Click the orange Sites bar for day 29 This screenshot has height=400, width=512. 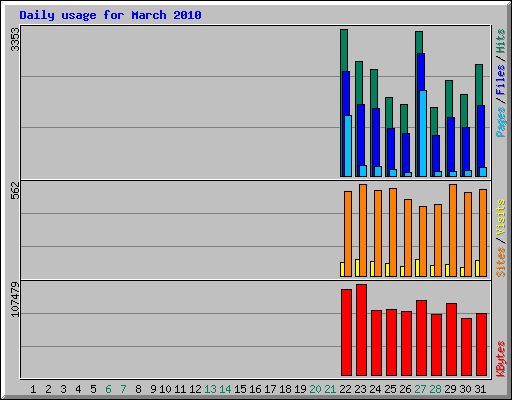453,230
